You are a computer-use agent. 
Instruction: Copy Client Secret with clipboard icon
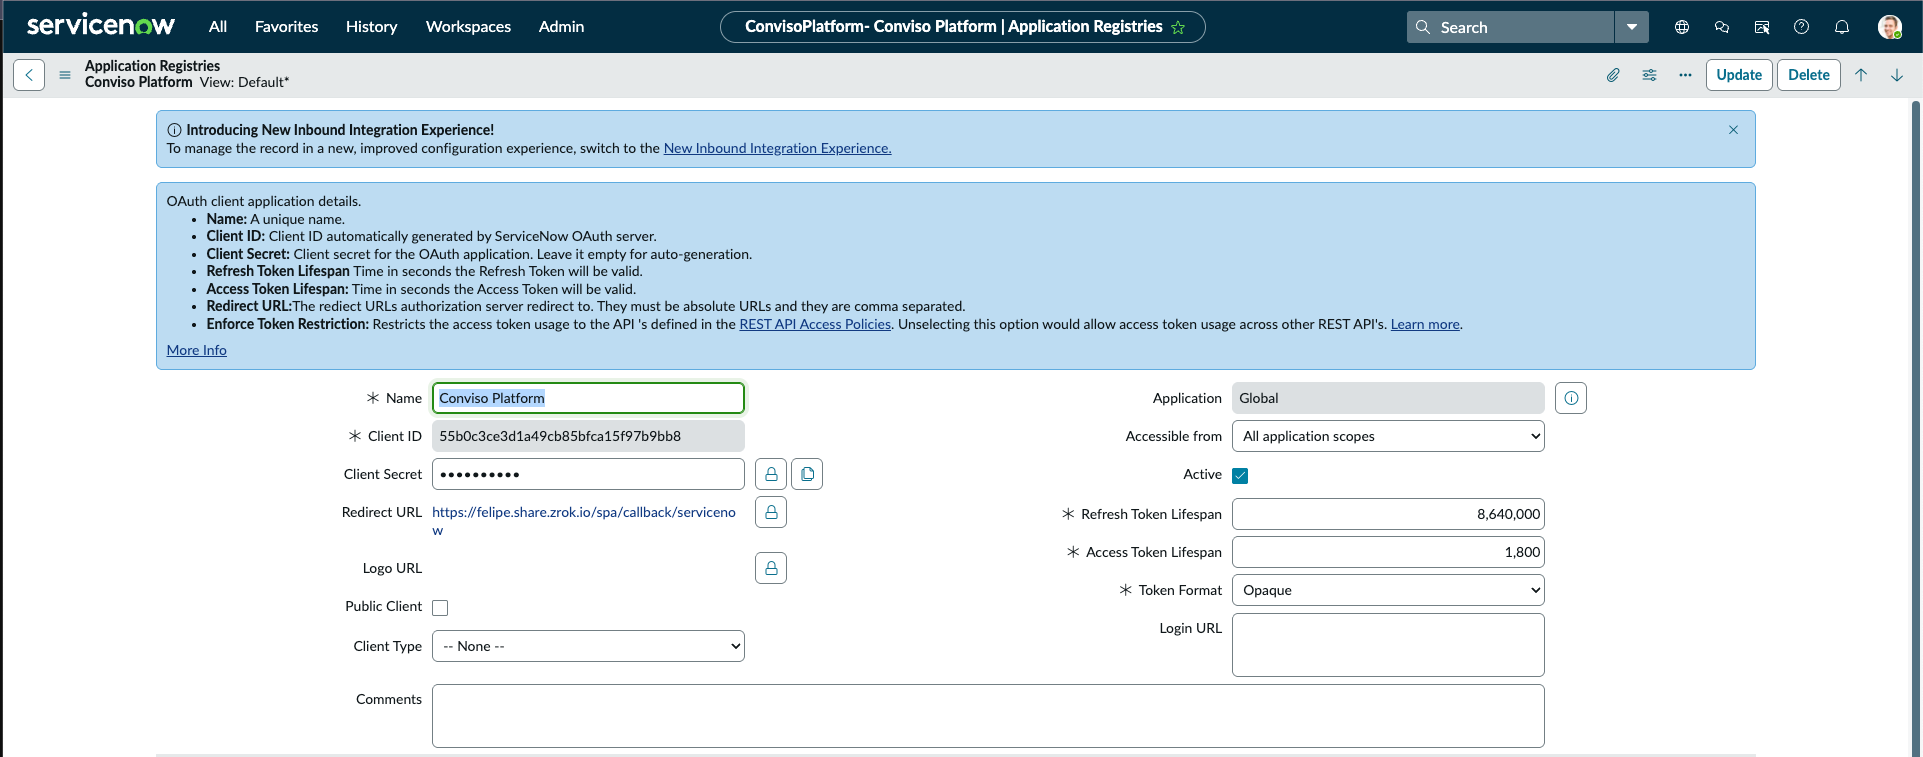pos(807,474)
